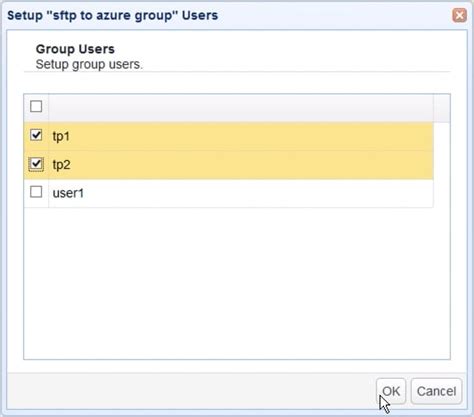Click the empty footer bar left of OK
The image size is (474, 417).
pyautogui.click(x=190, y=391)
